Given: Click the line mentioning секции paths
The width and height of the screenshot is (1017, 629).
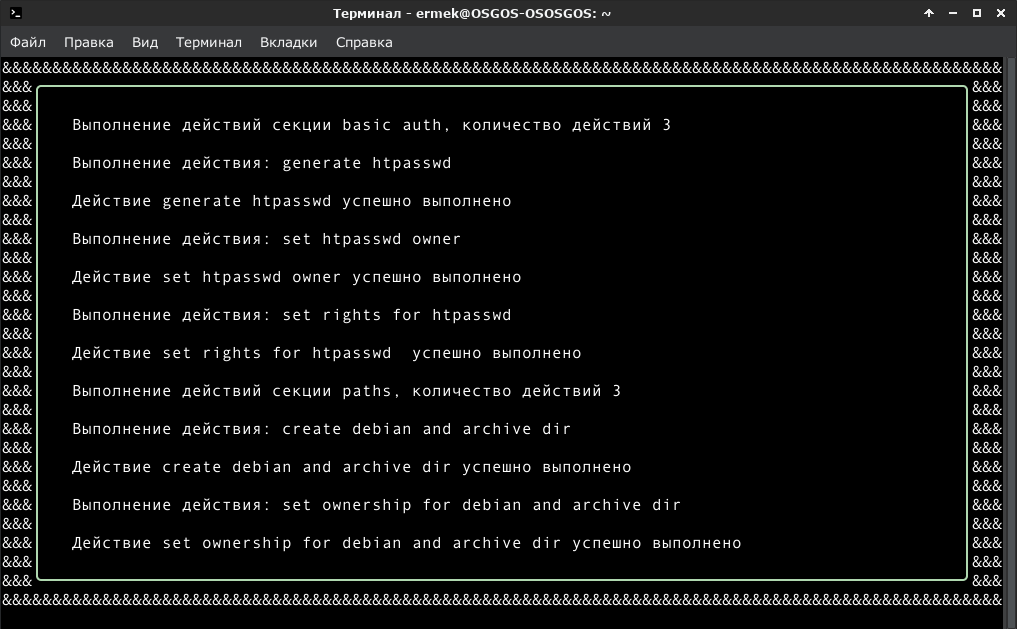Looking at the screenshot, I should point(347,391).
